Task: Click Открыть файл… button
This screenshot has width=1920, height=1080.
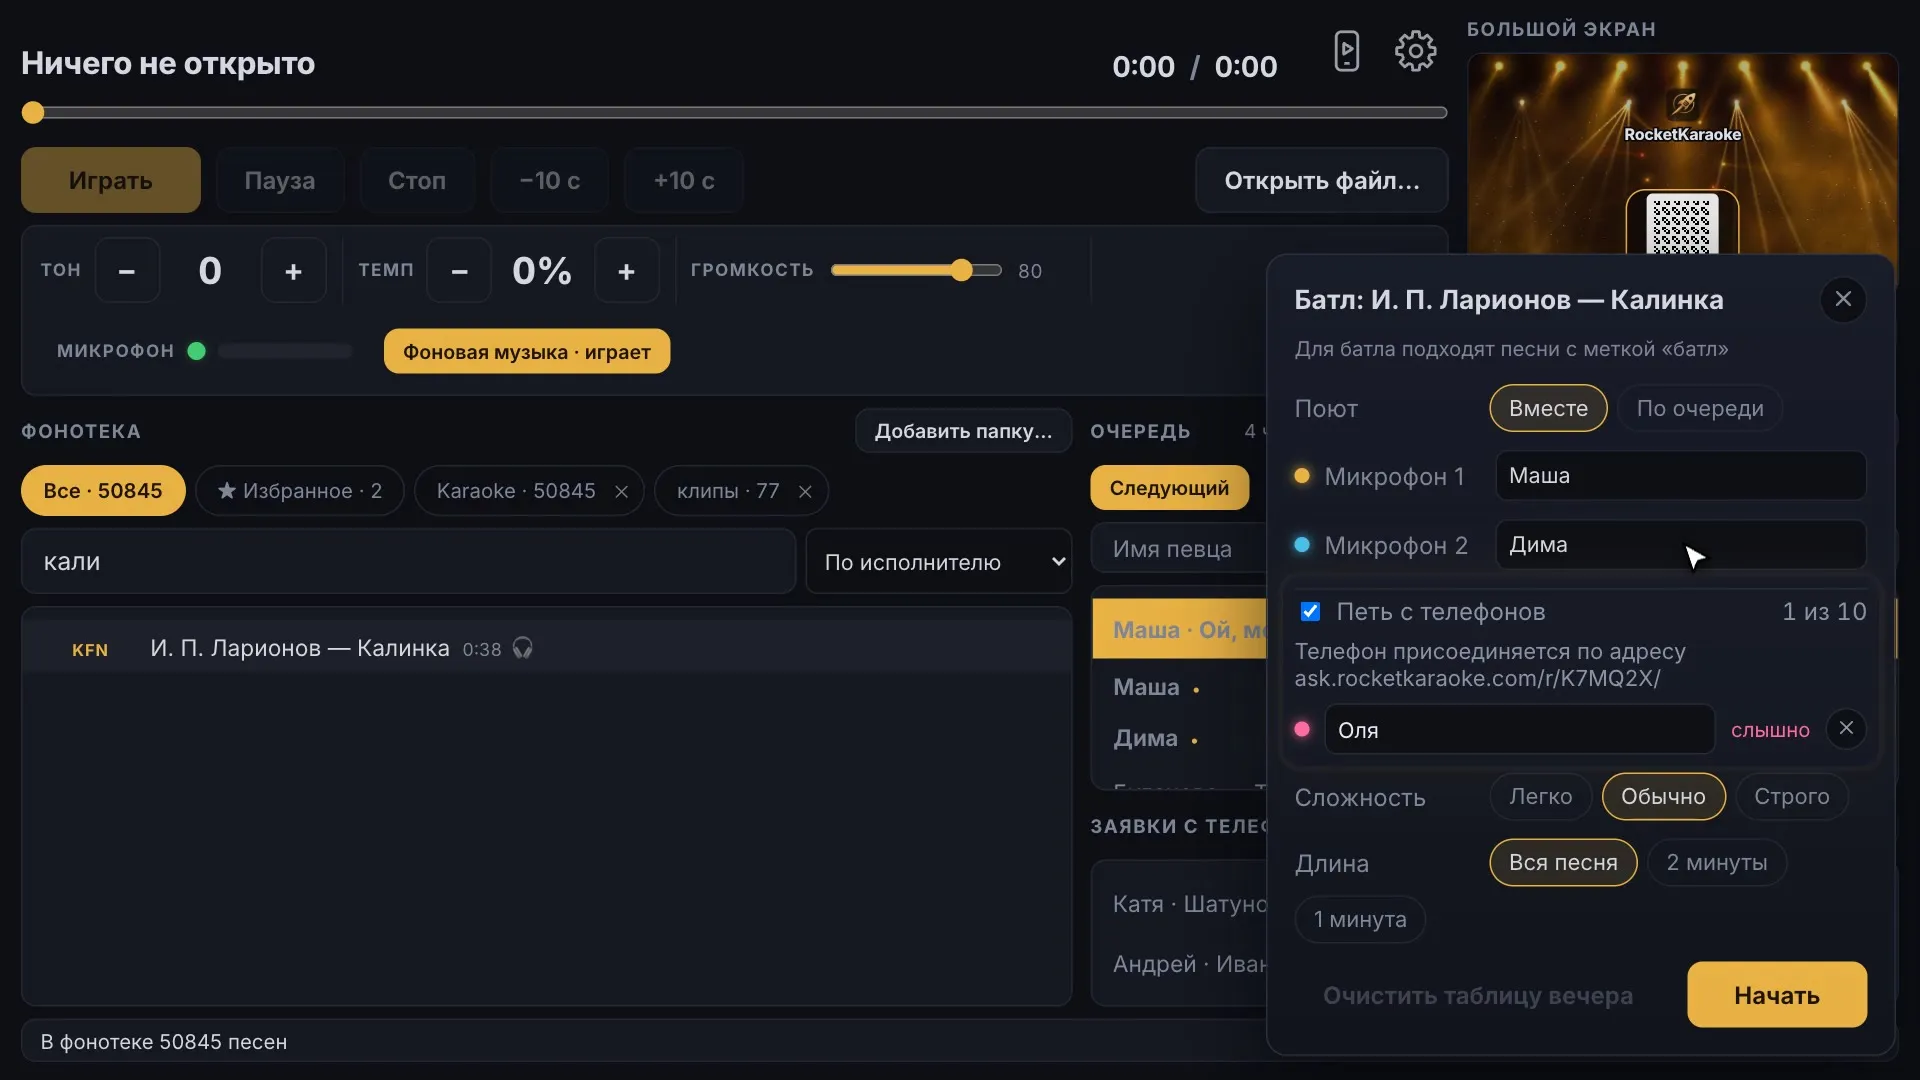Action: [1321, 180]
